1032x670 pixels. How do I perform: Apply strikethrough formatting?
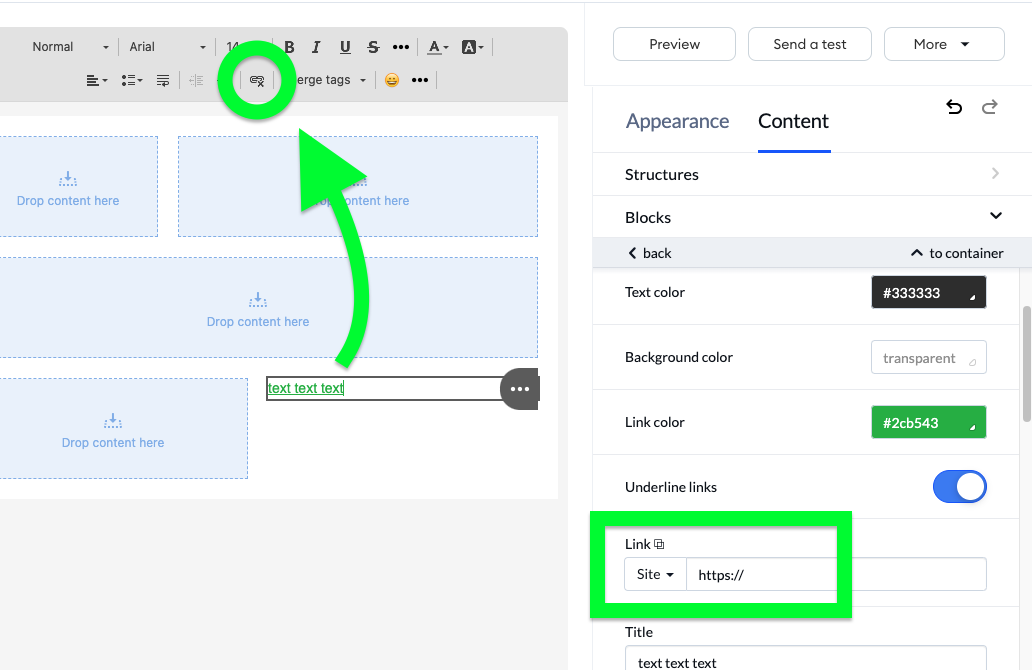tap(373, 47)
